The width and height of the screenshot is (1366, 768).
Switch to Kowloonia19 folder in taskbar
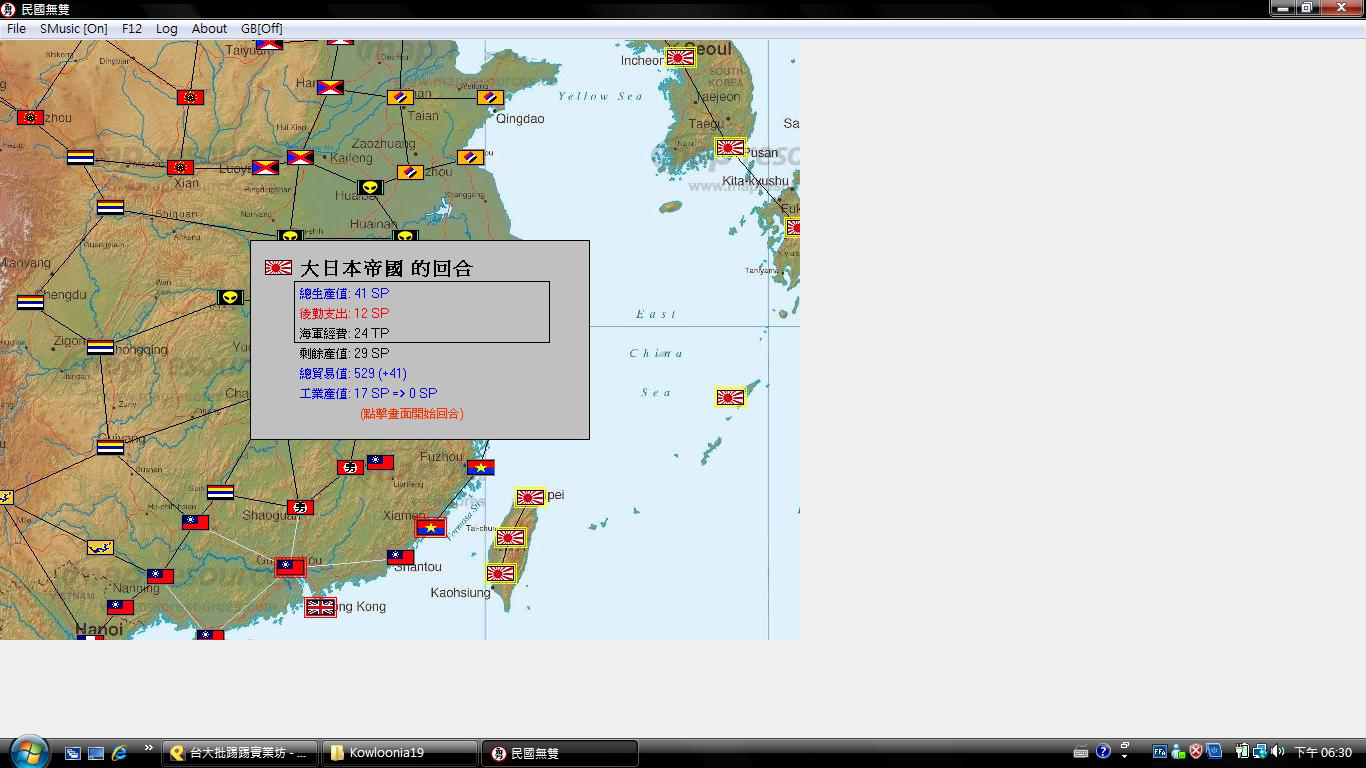(x=400, y=753)
